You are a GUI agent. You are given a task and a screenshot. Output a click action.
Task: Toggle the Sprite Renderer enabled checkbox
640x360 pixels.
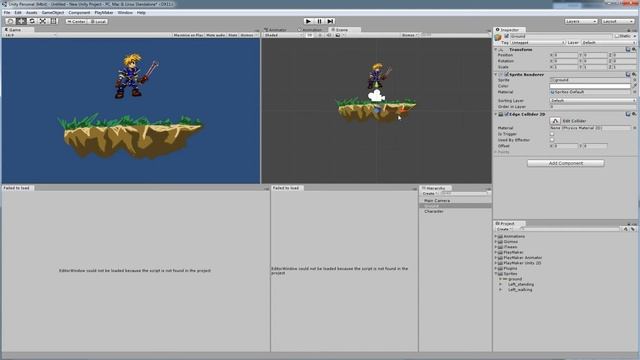coord(507,75)
